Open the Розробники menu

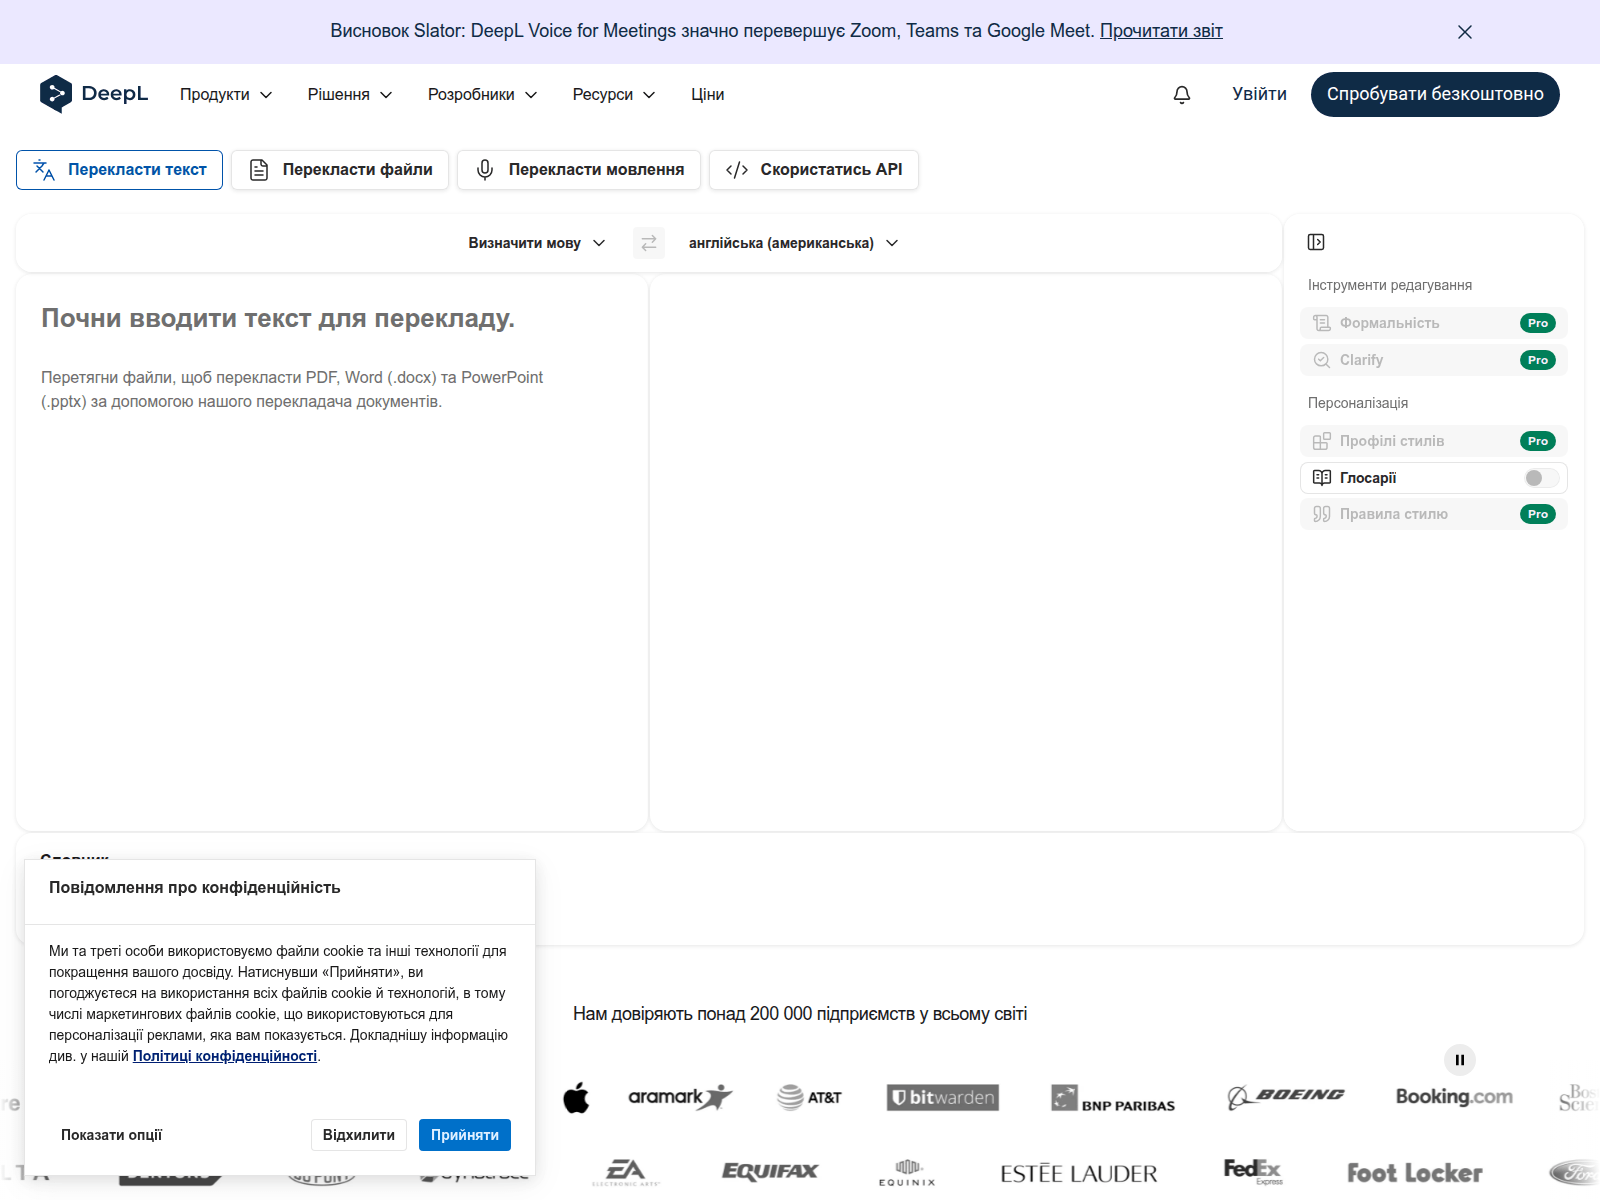483,94
